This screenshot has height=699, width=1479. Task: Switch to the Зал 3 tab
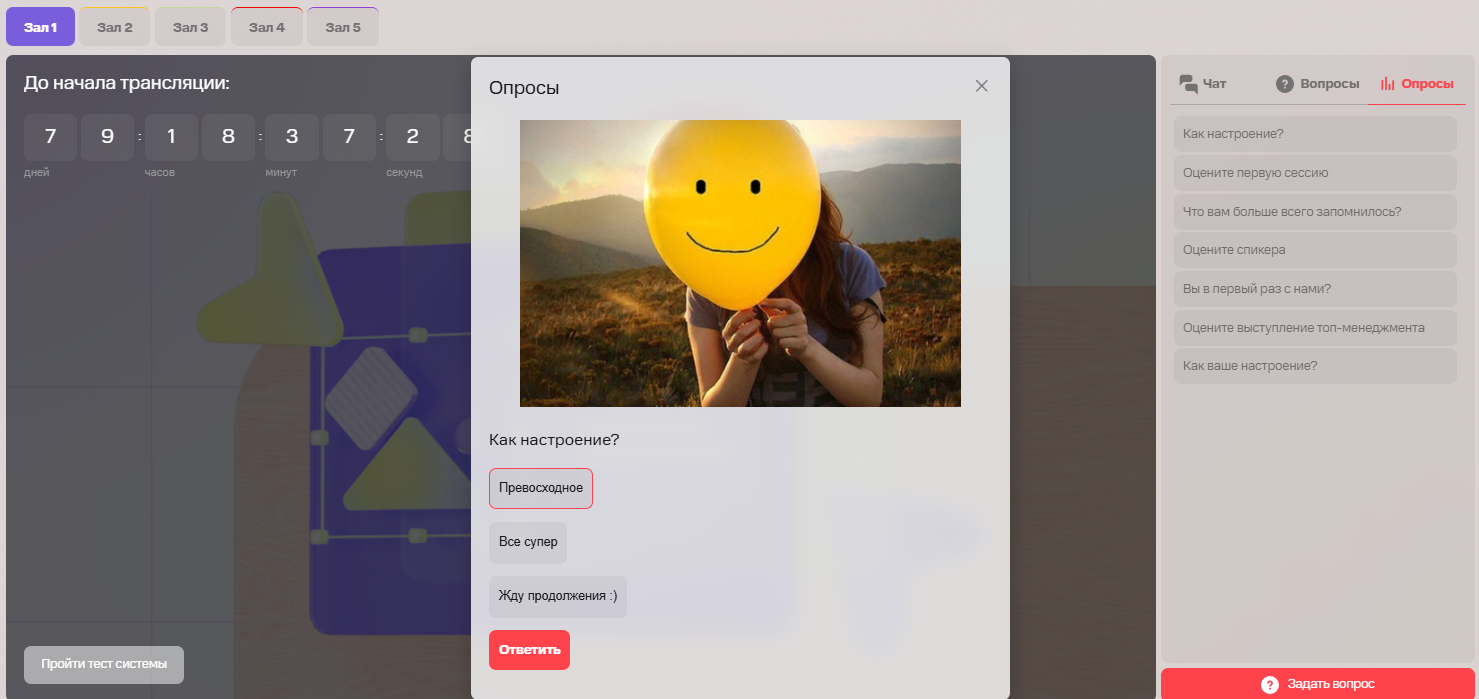click(x=191, y=27)
